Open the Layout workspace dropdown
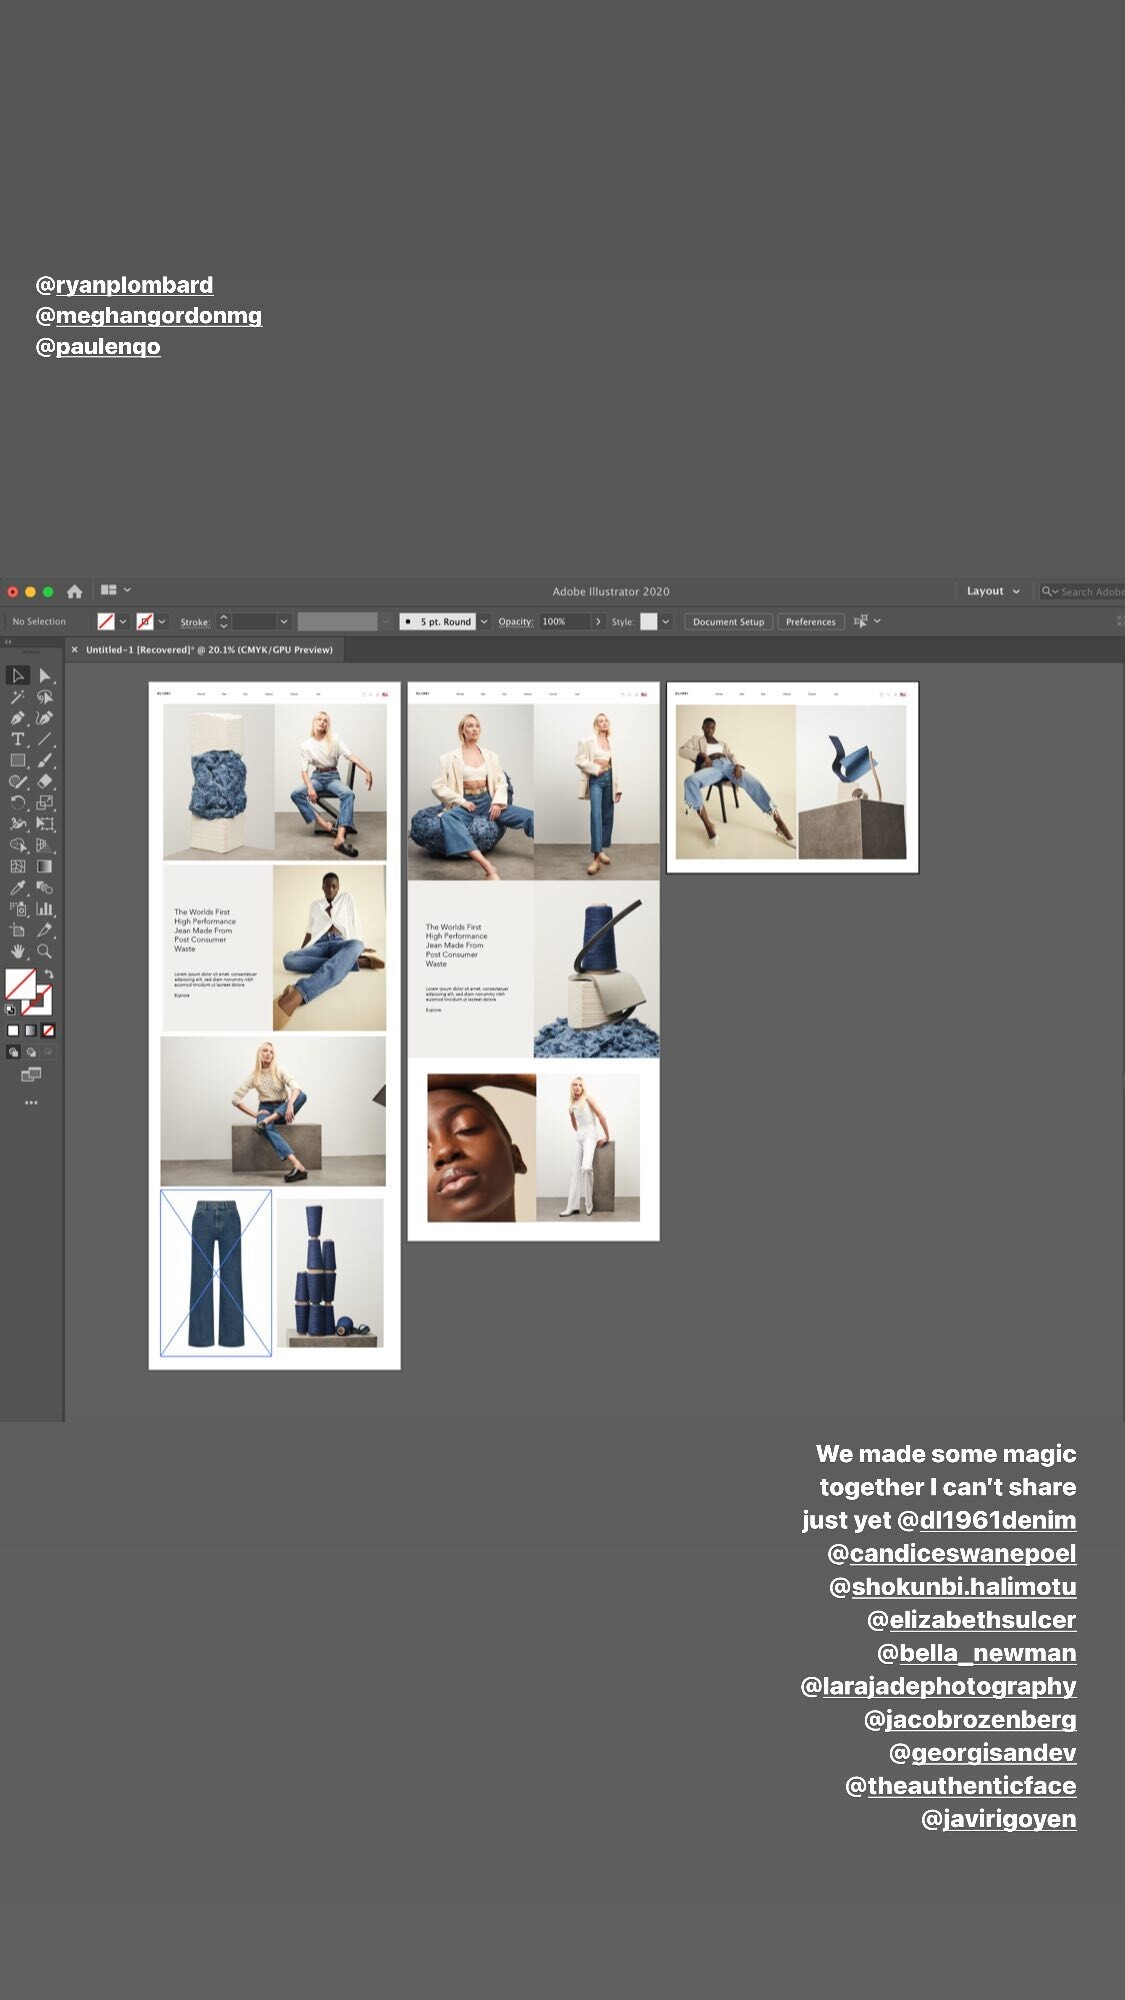This screenshot has height=2000, width=1125. point(992,591)
